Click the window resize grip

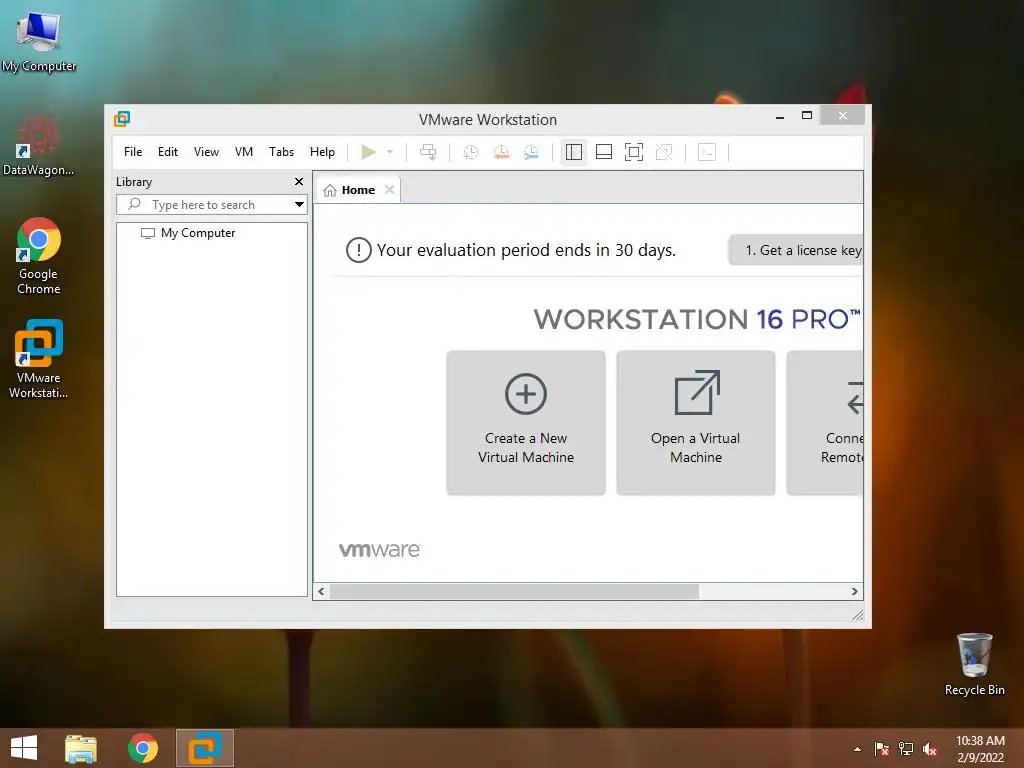point(857,615)
